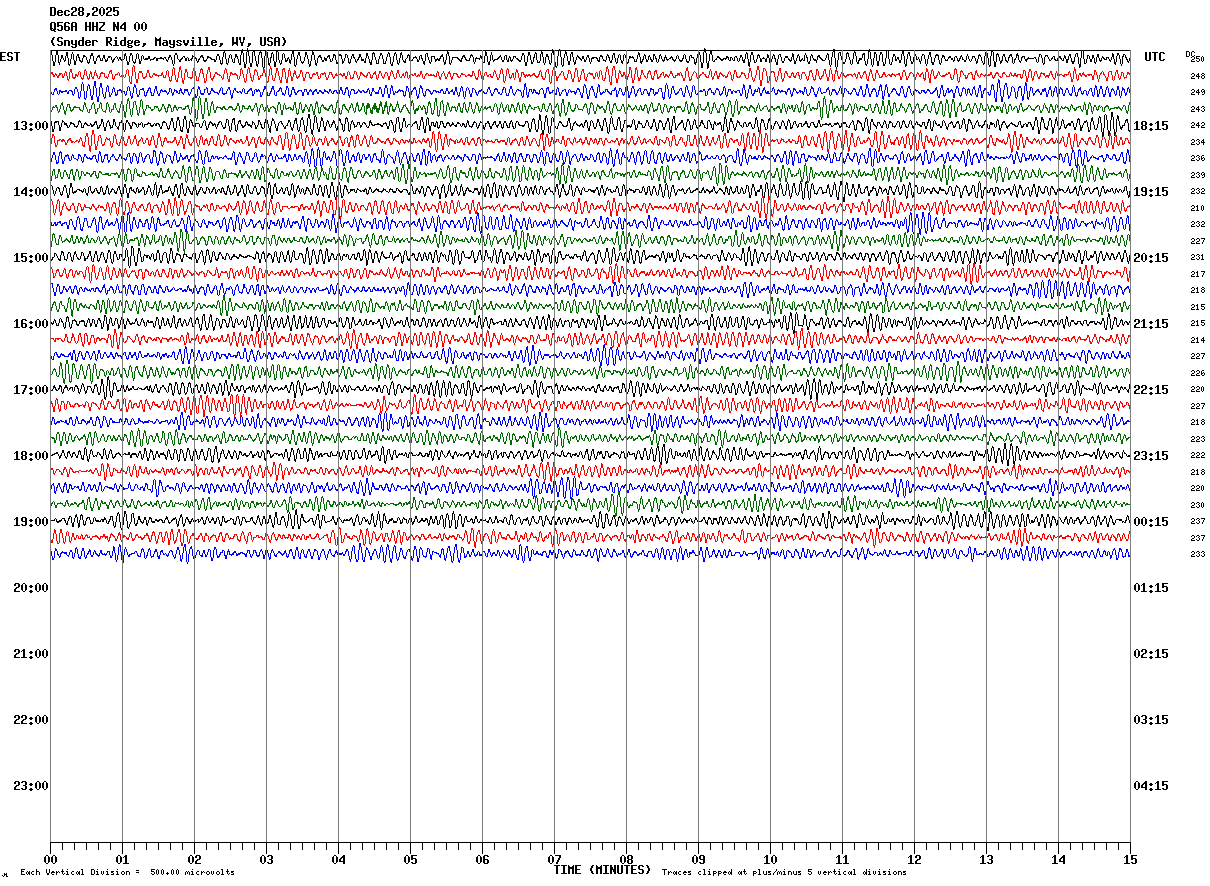Screen dimensions: 1210x886
Task: Click the Traces clipped at plus/minus 5 note
Action: (784, 873)
